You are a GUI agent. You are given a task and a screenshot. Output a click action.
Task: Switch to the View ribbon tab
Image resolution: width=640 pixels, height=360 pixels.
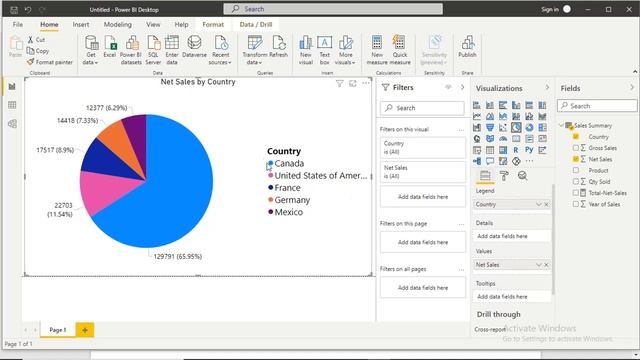tap(153, 24)
